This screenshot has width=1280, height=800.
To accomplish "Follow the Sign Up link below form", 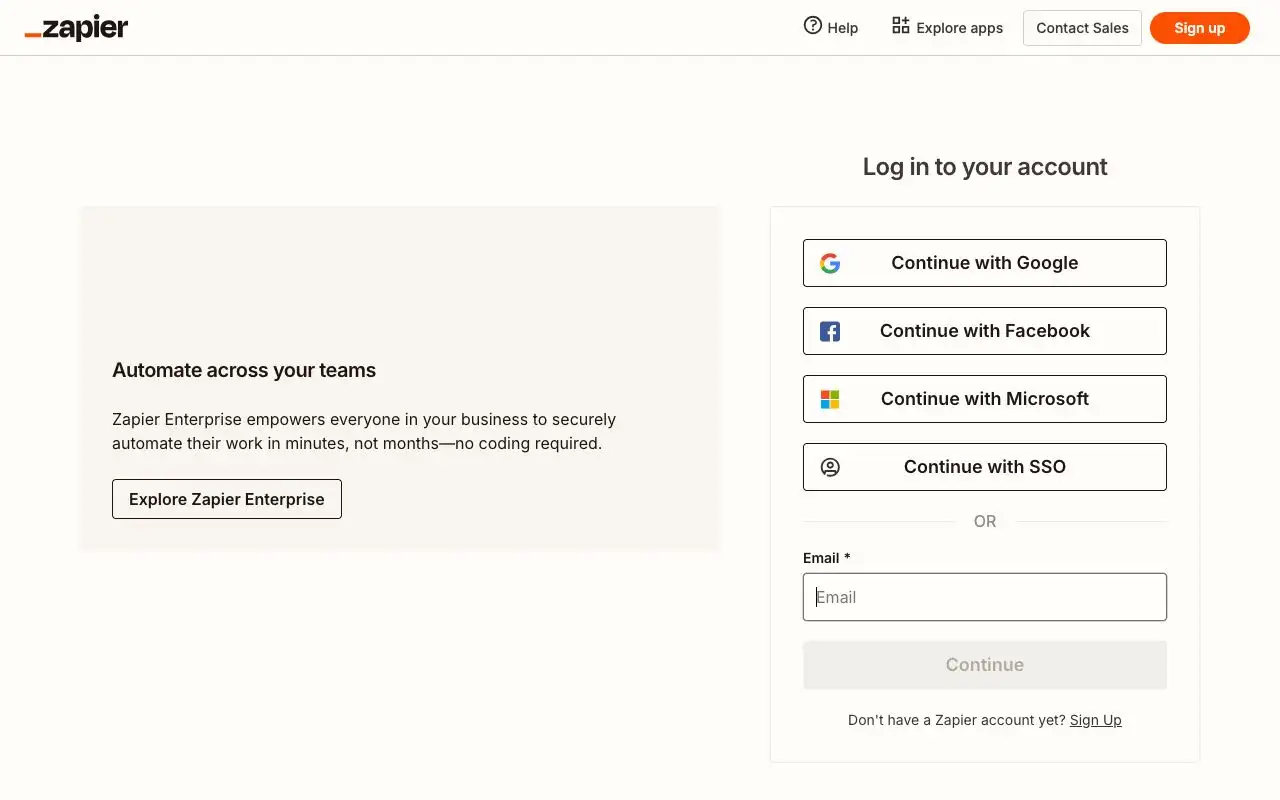I will [1096, 720].
